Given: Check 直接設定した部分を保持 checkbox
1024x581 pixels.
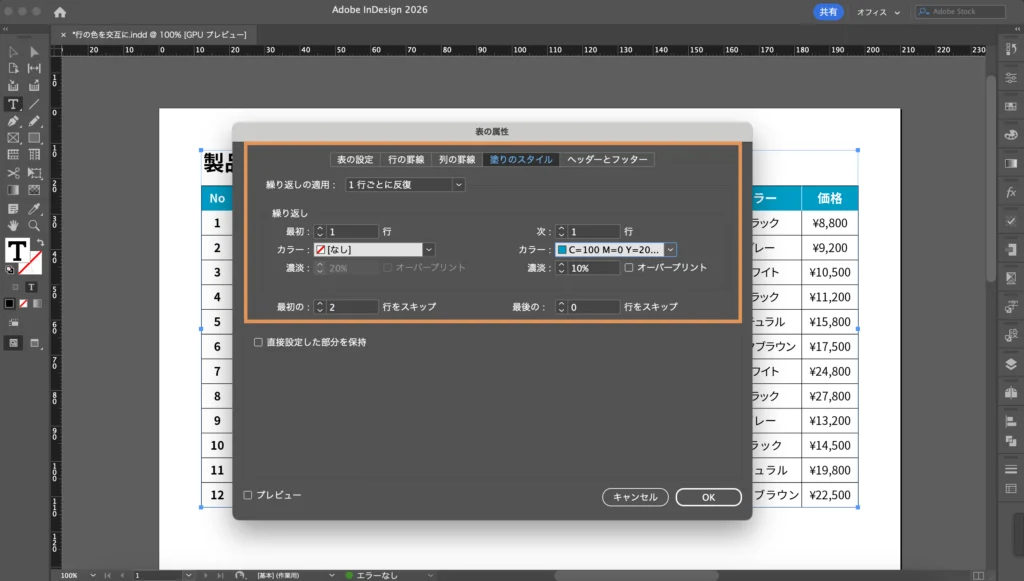Looking at the screenshot, I should (258, 342).
